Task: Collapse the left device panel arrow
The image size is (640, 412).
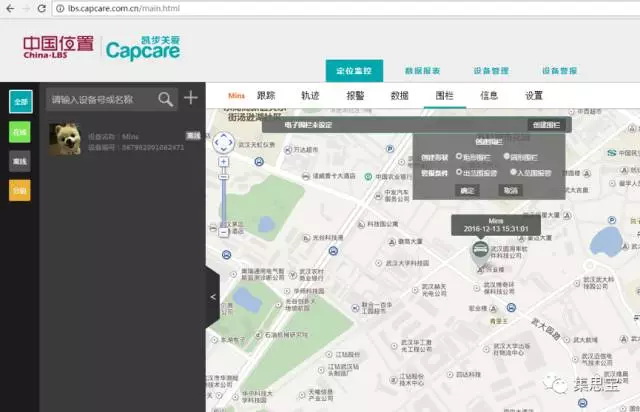Action: pyautogui.click(x=212, y=297)
